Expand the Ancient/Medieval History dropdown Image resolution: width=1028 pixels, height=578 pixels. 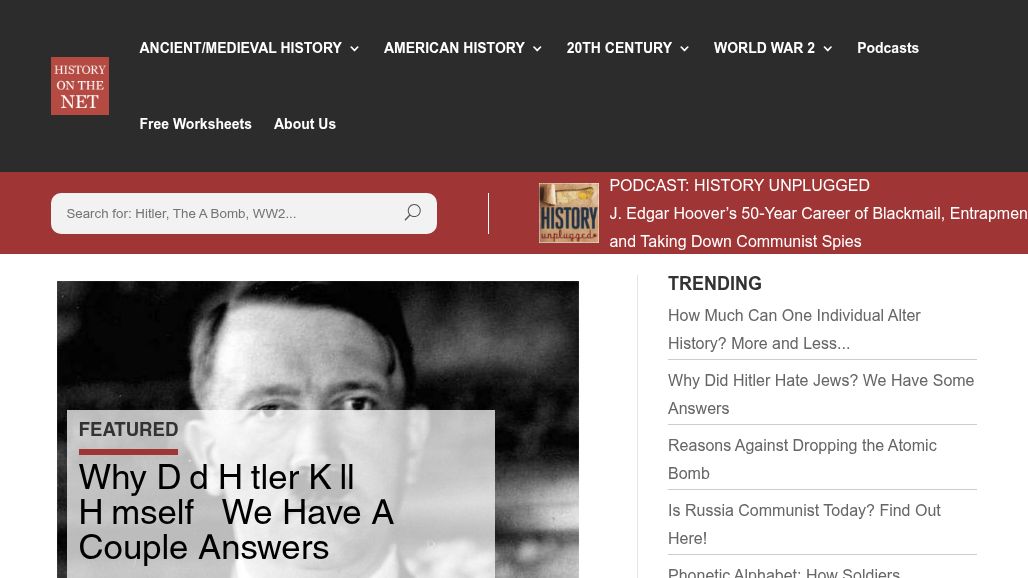click(240, 48)
